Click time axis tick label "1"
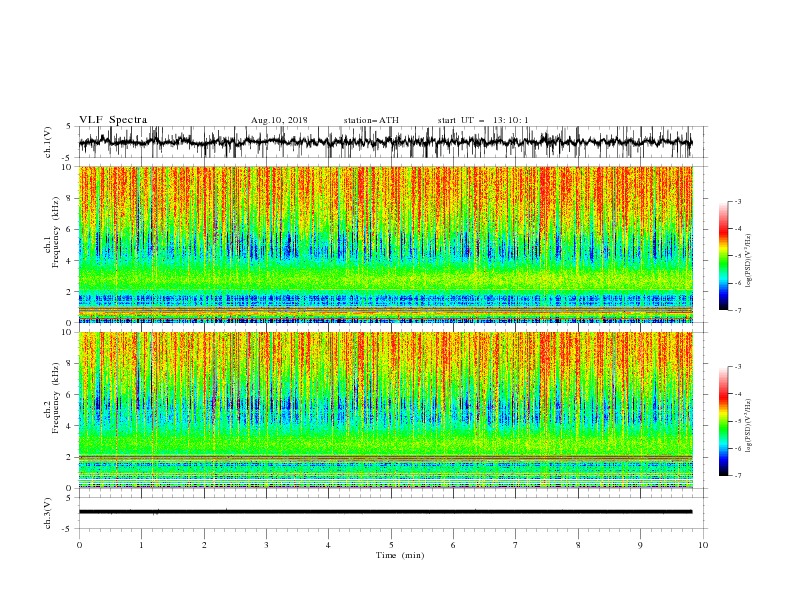Image resolution: width=792 pixels, height=612 pixels. point(141,545)
